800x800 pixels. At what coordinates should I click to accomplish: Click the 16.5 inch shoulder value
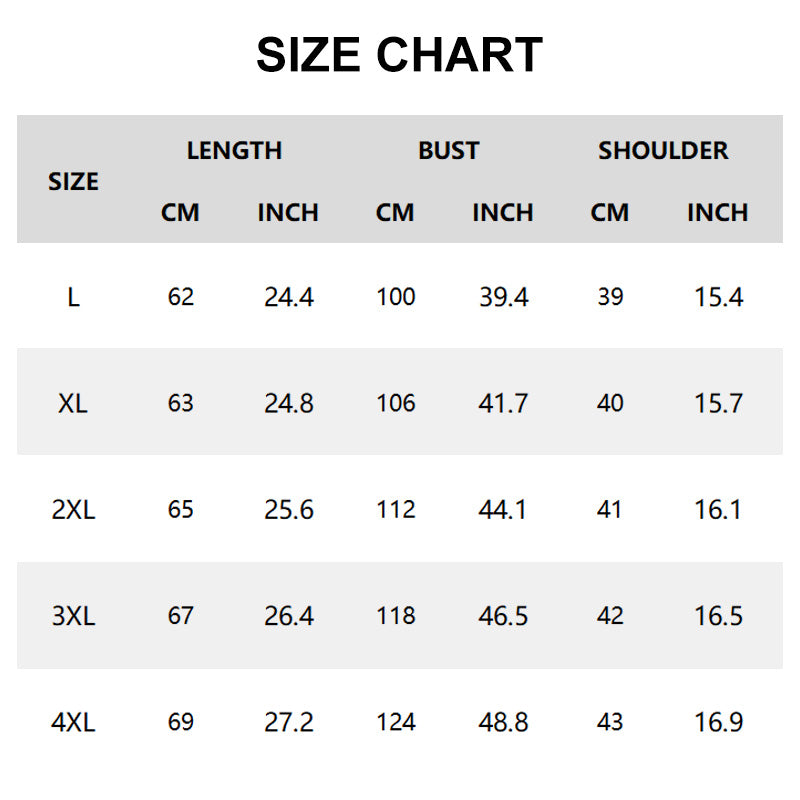coord(718,616)
